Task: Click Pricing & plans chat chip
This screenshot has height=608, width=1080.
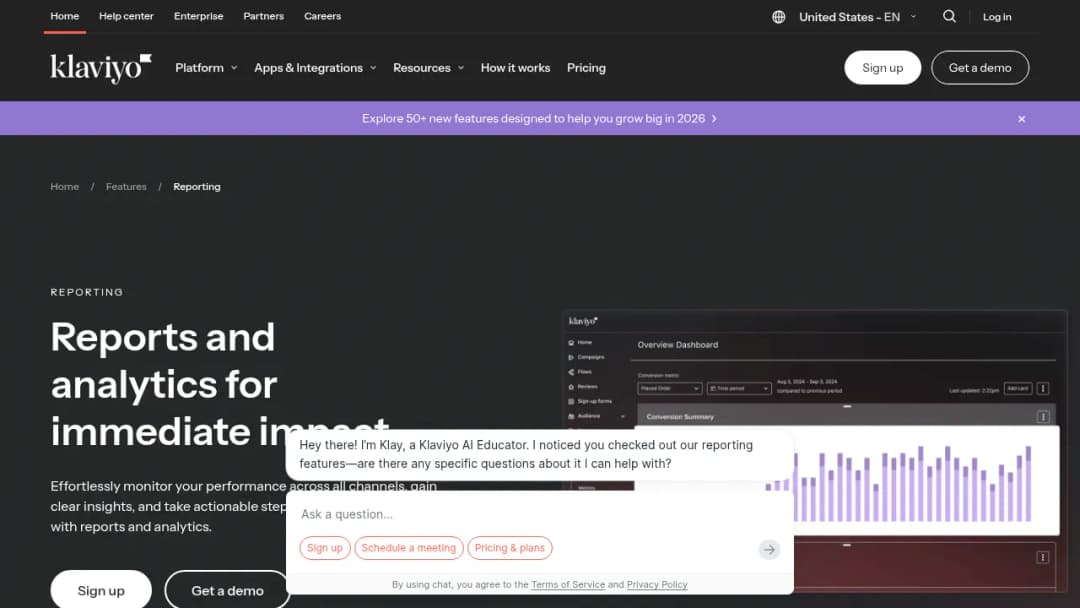Action: tap(510, 548)
